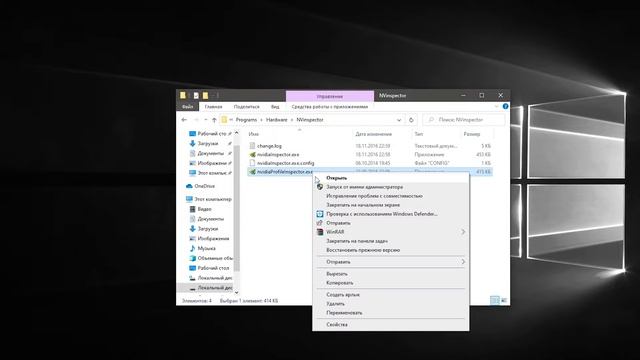The image size is (640, 360).
Task: Choose Переименовать in context menu
Action: coord(391,313)
